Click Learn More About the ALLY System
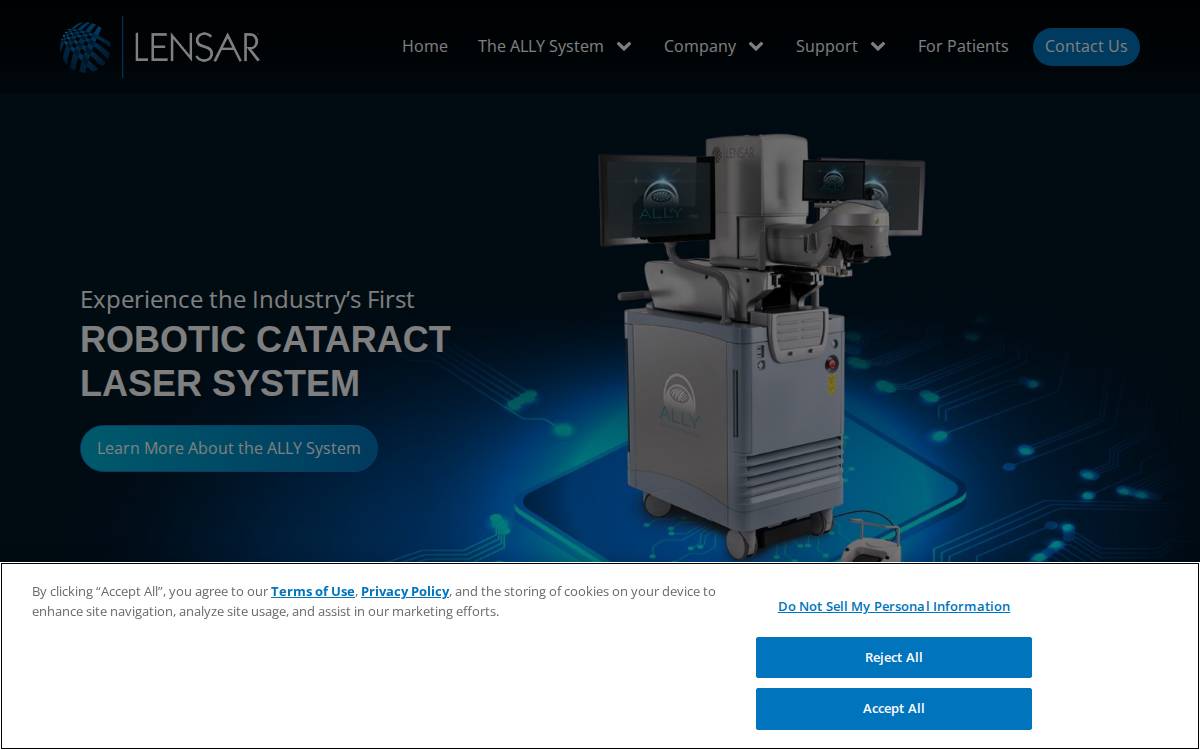Image resolution: width=1200 pixels, height=750 pixels. (229, 448)
